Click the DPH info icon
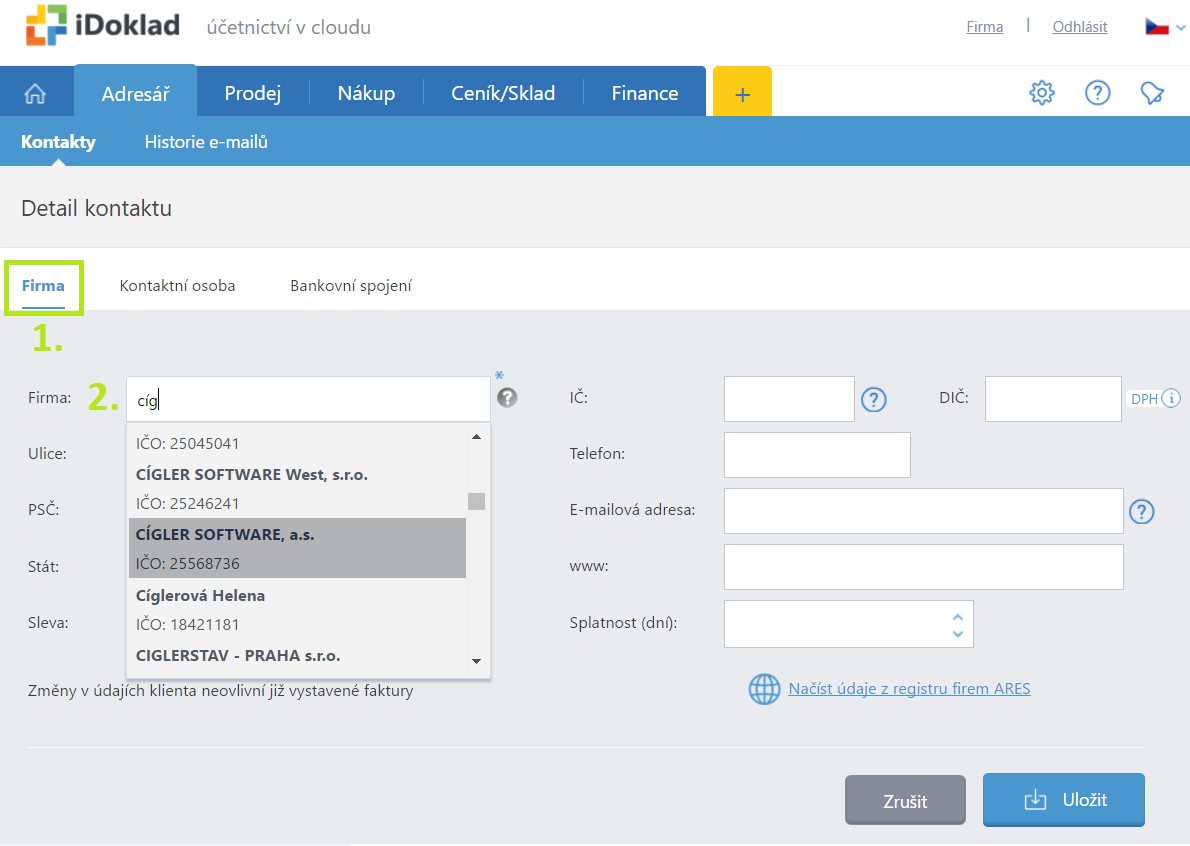Viewport: 1190px width, 846px height. coord(1171,398)
